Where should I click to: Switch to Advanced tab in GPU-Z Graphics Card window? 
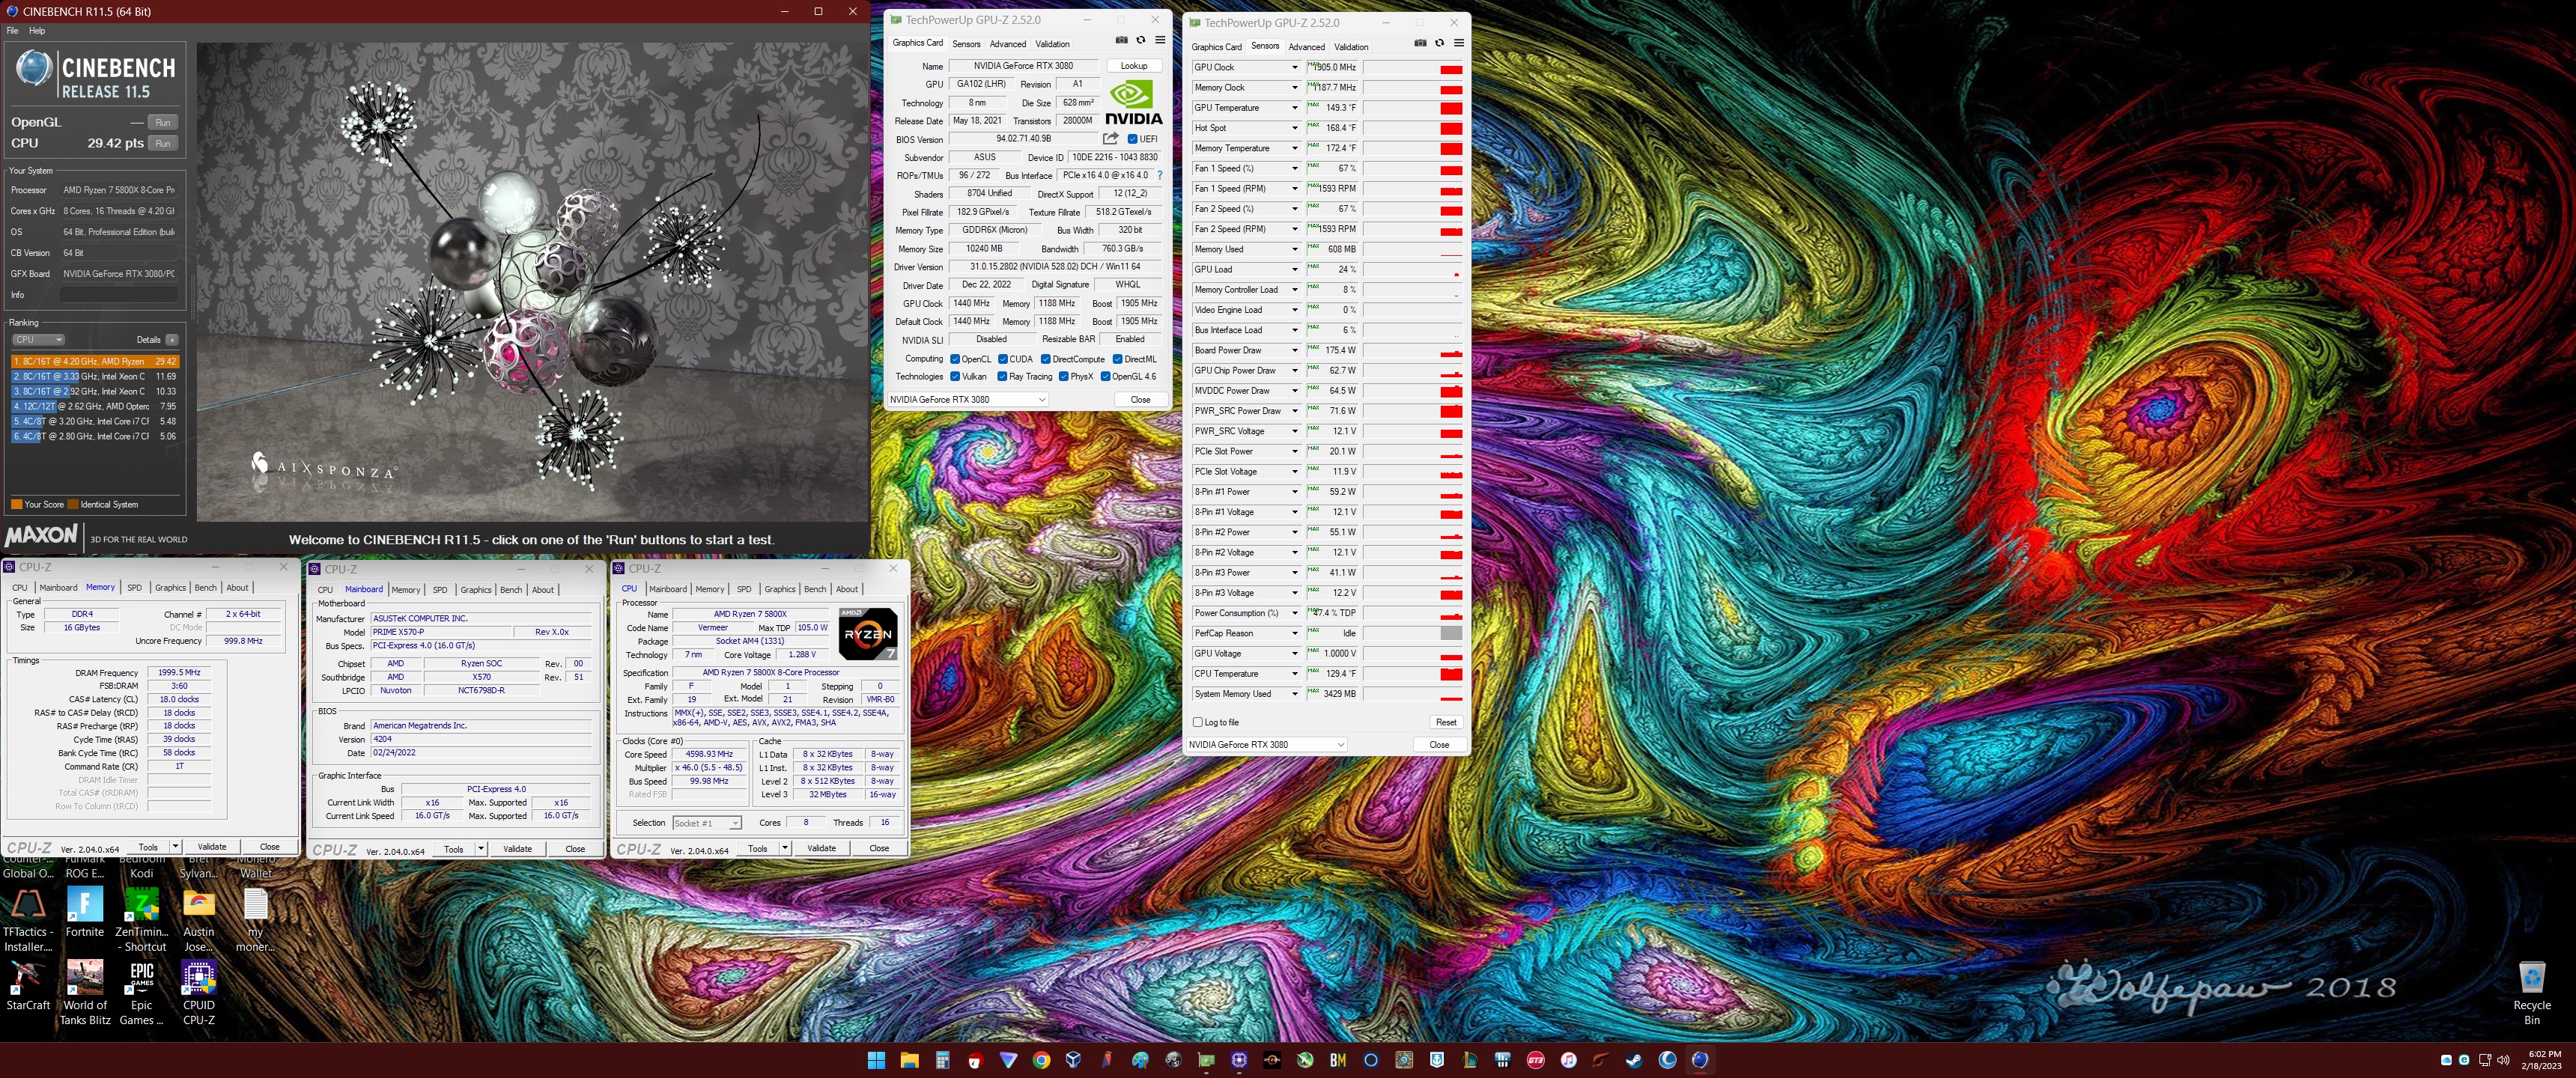[1007, 44]
